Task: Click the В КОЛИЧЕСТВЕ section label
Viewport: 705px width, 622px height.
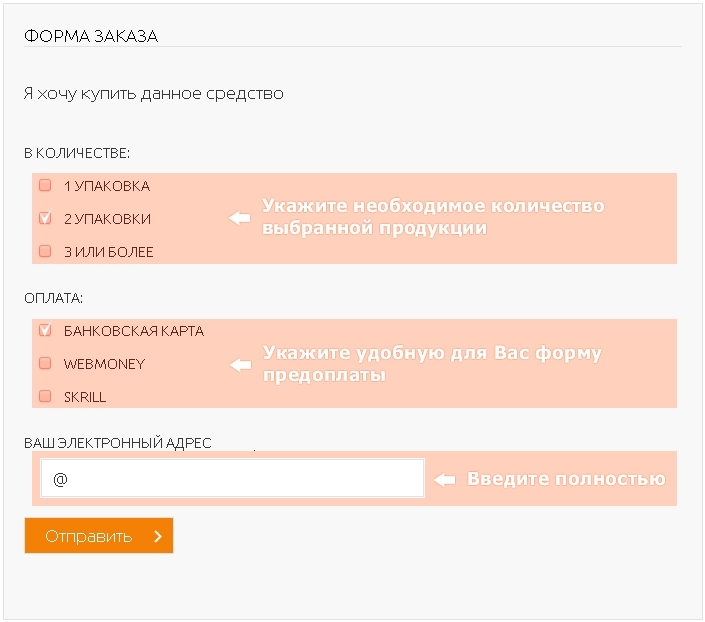Action: pyautogui.click(x=77, y=153)
